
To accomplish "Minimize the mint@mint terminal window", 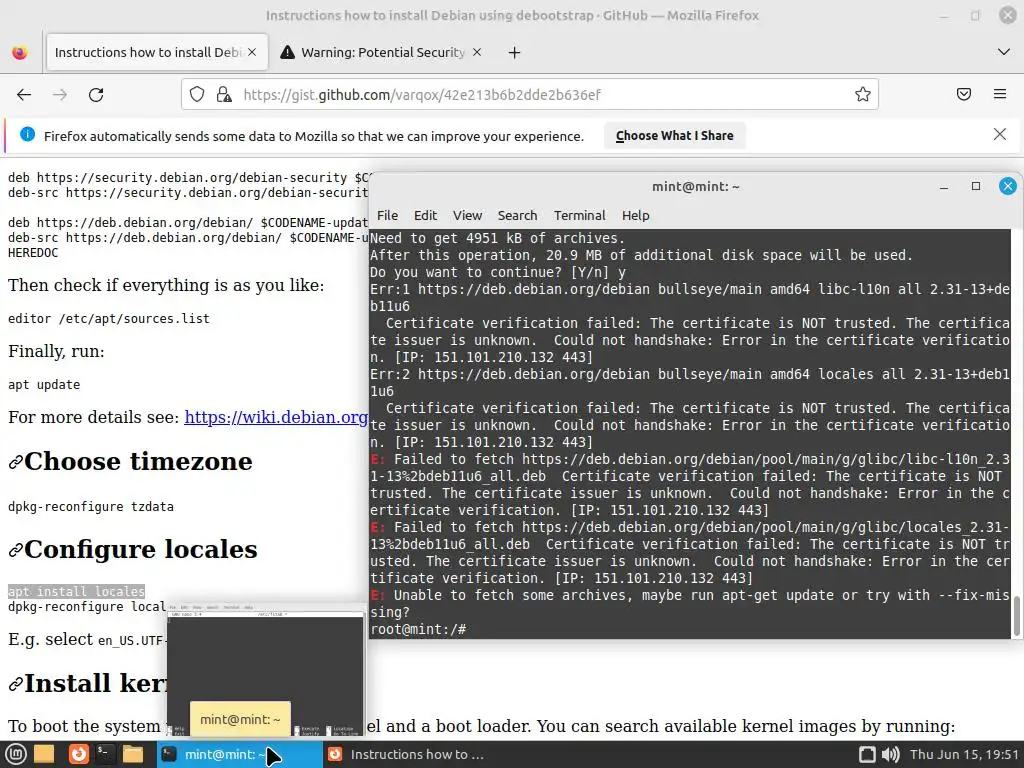I will [x=944, y=187].
